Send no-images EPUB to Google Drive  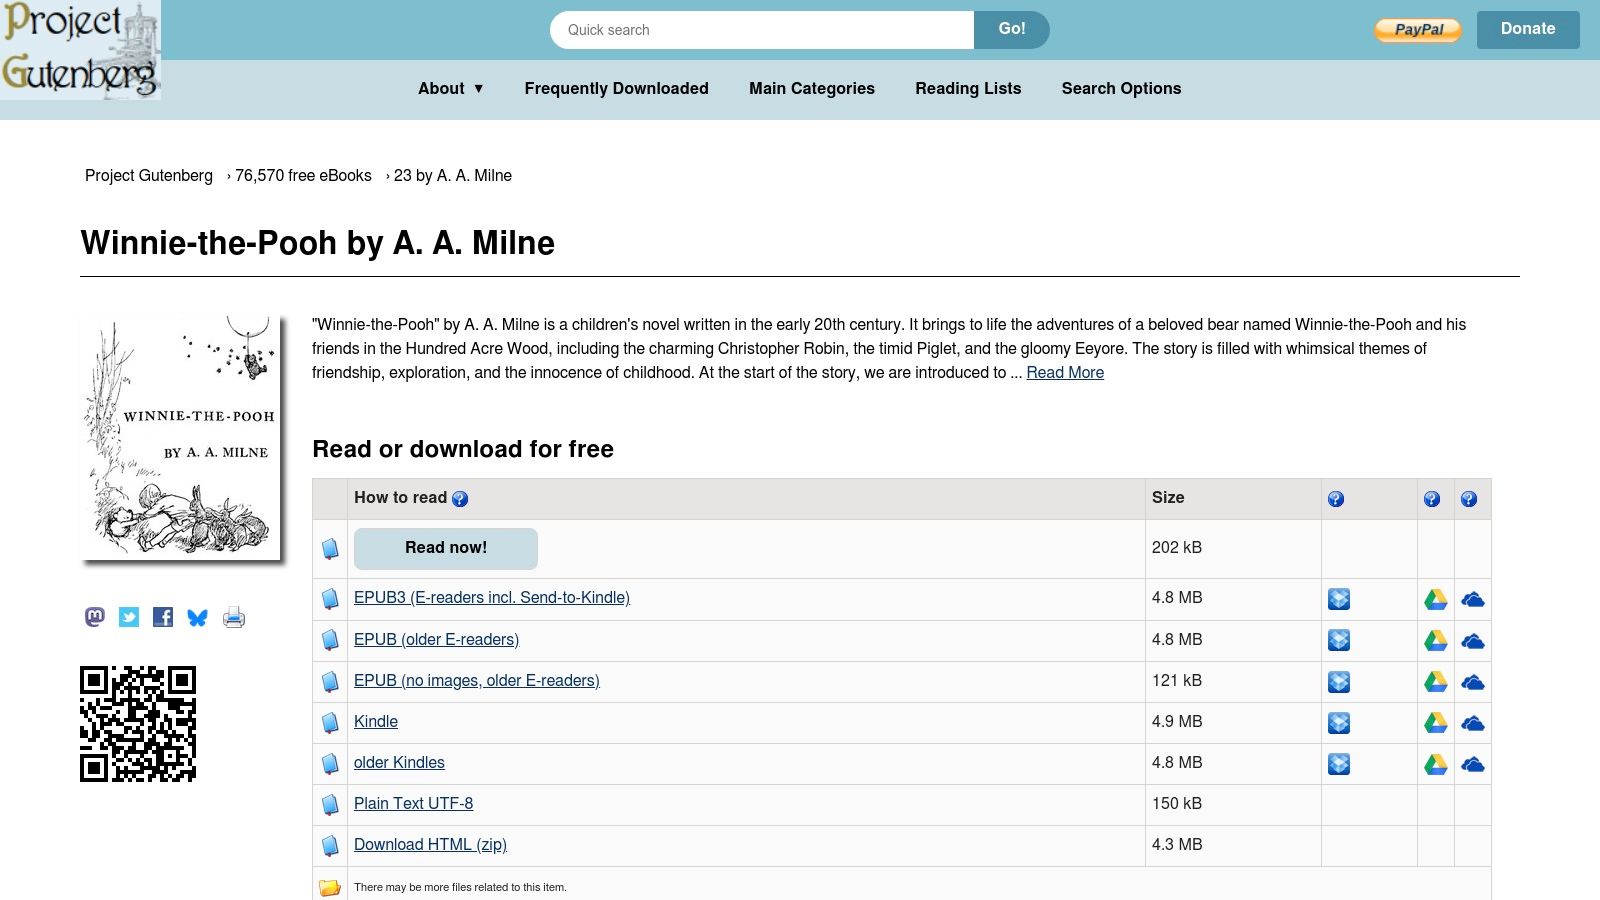pos(1436,682)
